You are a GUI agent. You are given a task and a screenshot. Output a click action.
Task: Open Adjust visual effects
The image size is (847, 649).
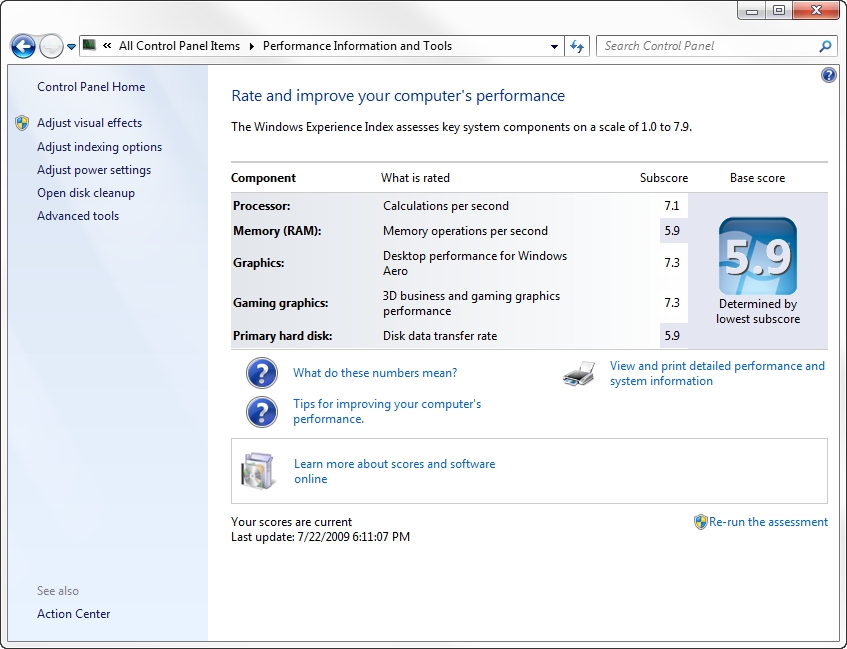(x=90, y=123)
